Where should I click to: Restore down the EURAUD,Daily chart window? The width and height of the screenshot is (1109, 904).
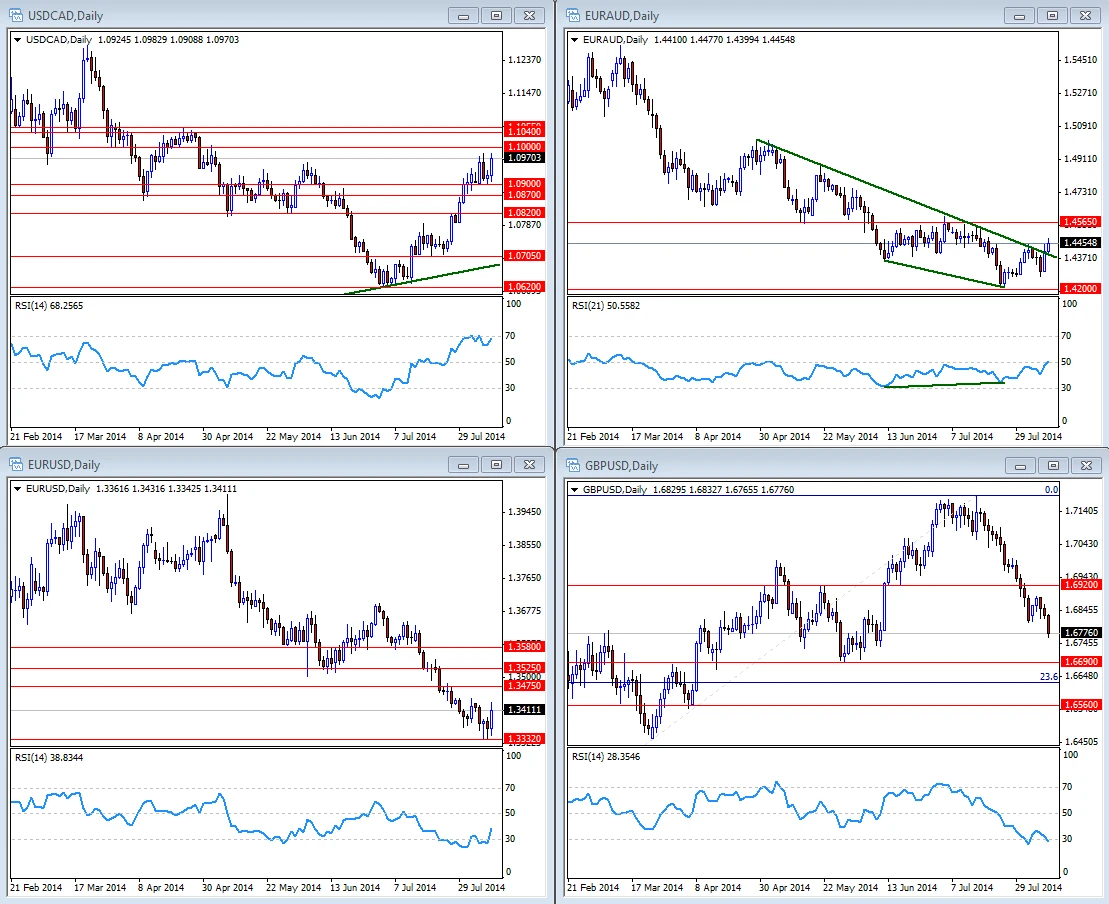coord(1052,16)
